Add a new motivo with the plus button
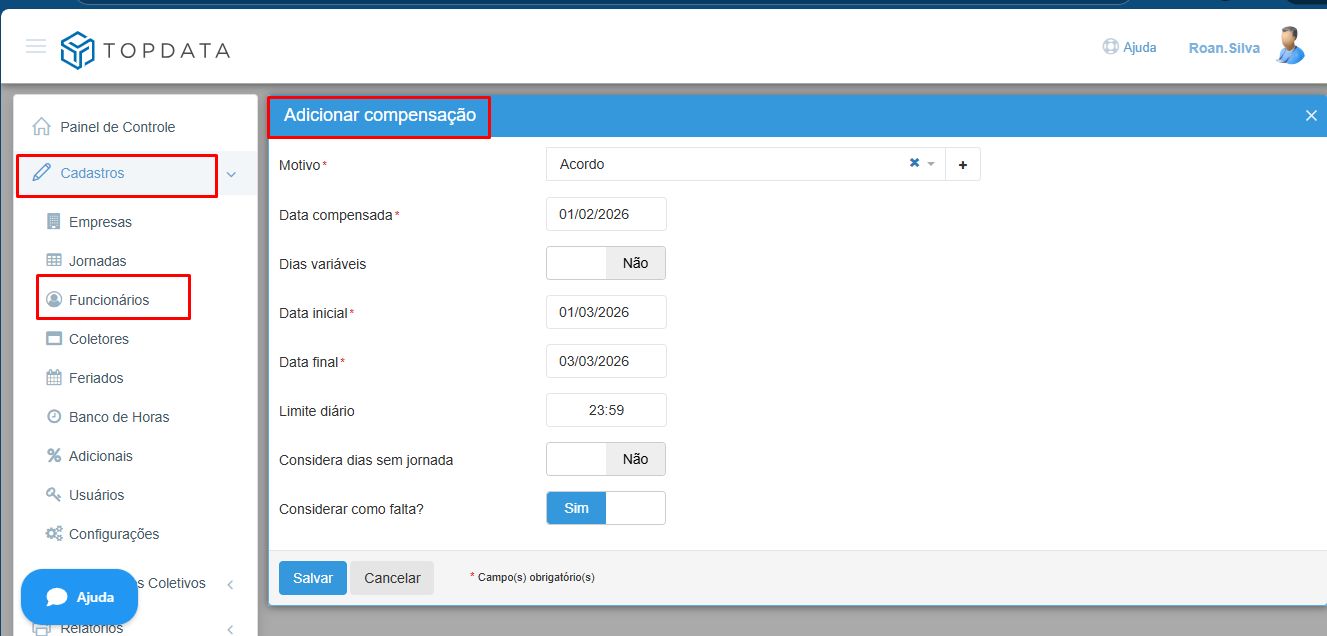Viewport: 1327px width, 636px height. coord(962,165)
